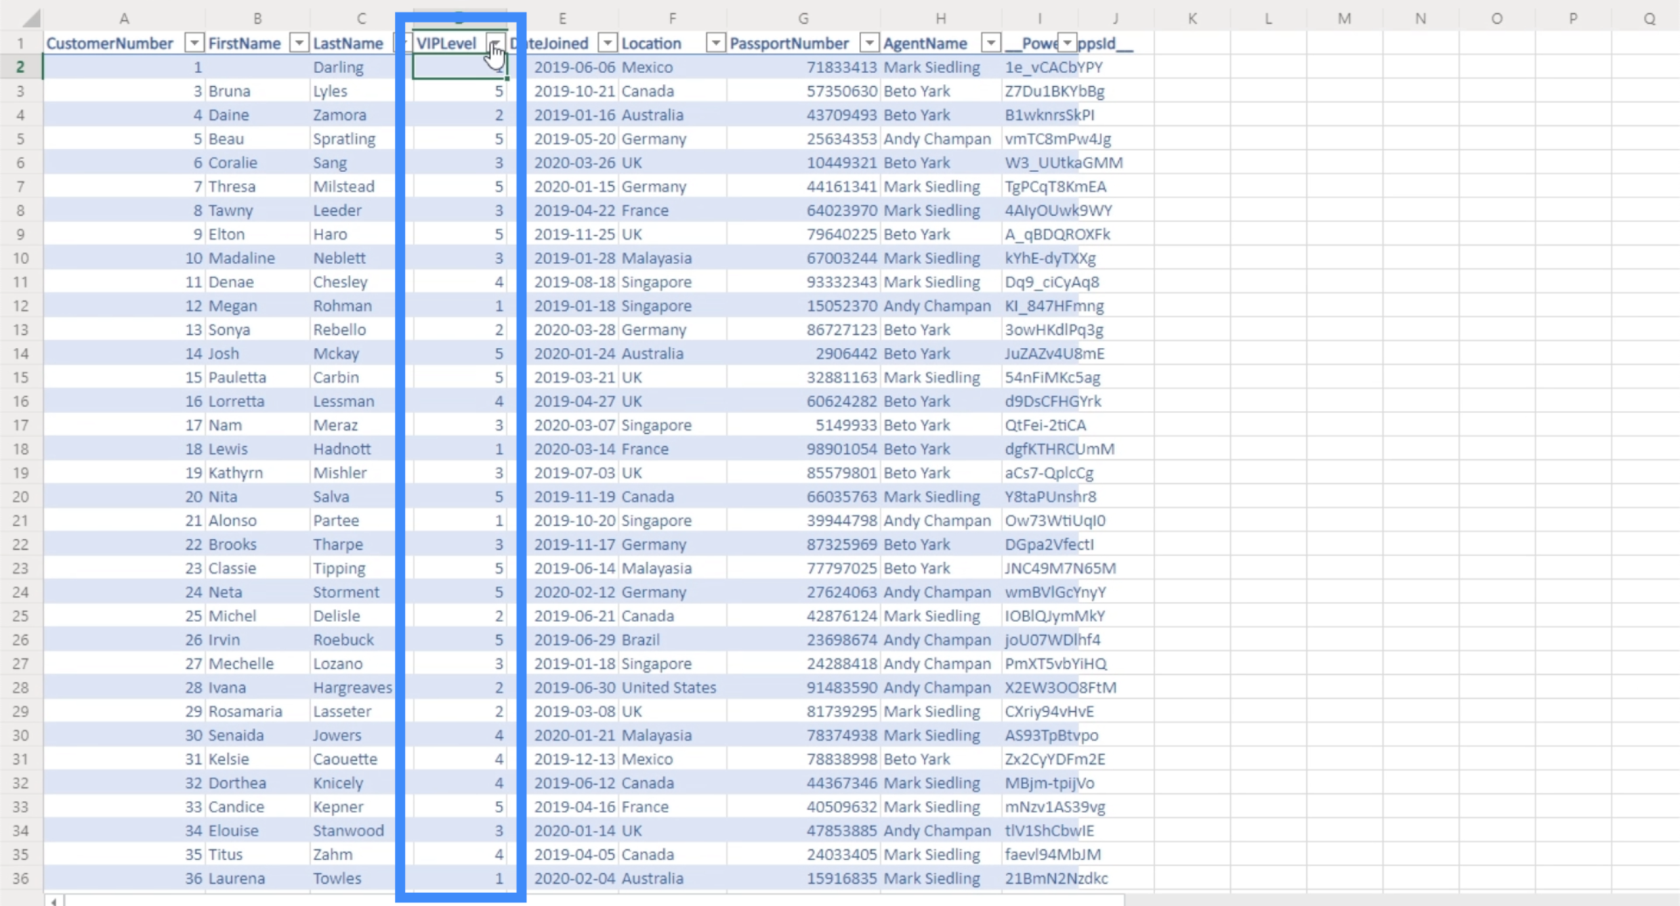Screen dimensions: 1680x906
Task: Select cell with first name Rosamaria
Action: (x=257, y=711)
